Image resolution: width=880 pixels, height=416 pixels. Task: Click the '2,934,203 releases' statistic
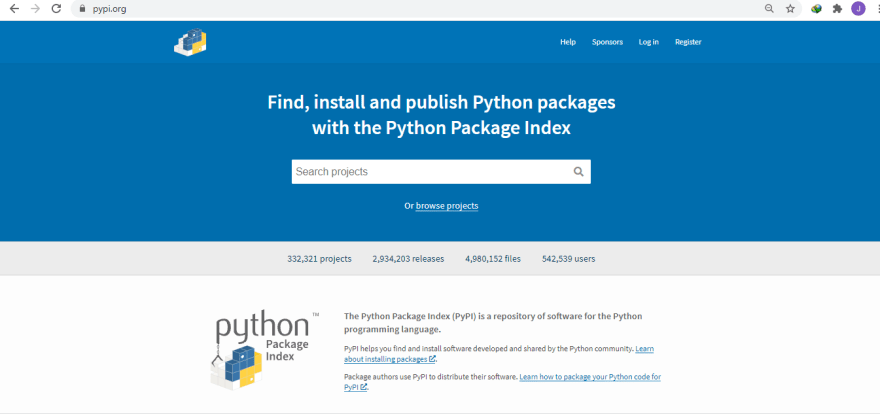coord(408,259)
